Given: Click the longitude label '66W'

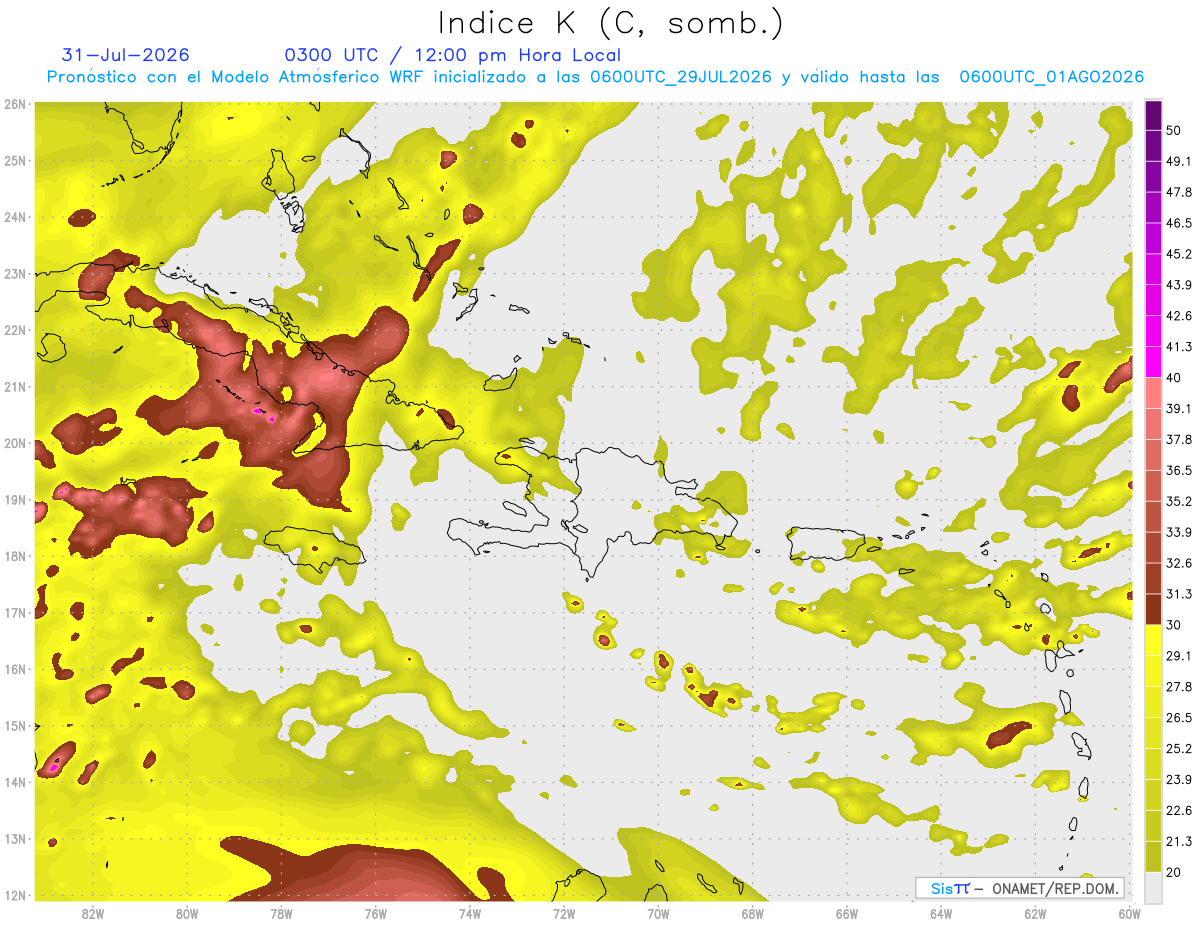Looking at the screenshot, I should pos(847,913).
